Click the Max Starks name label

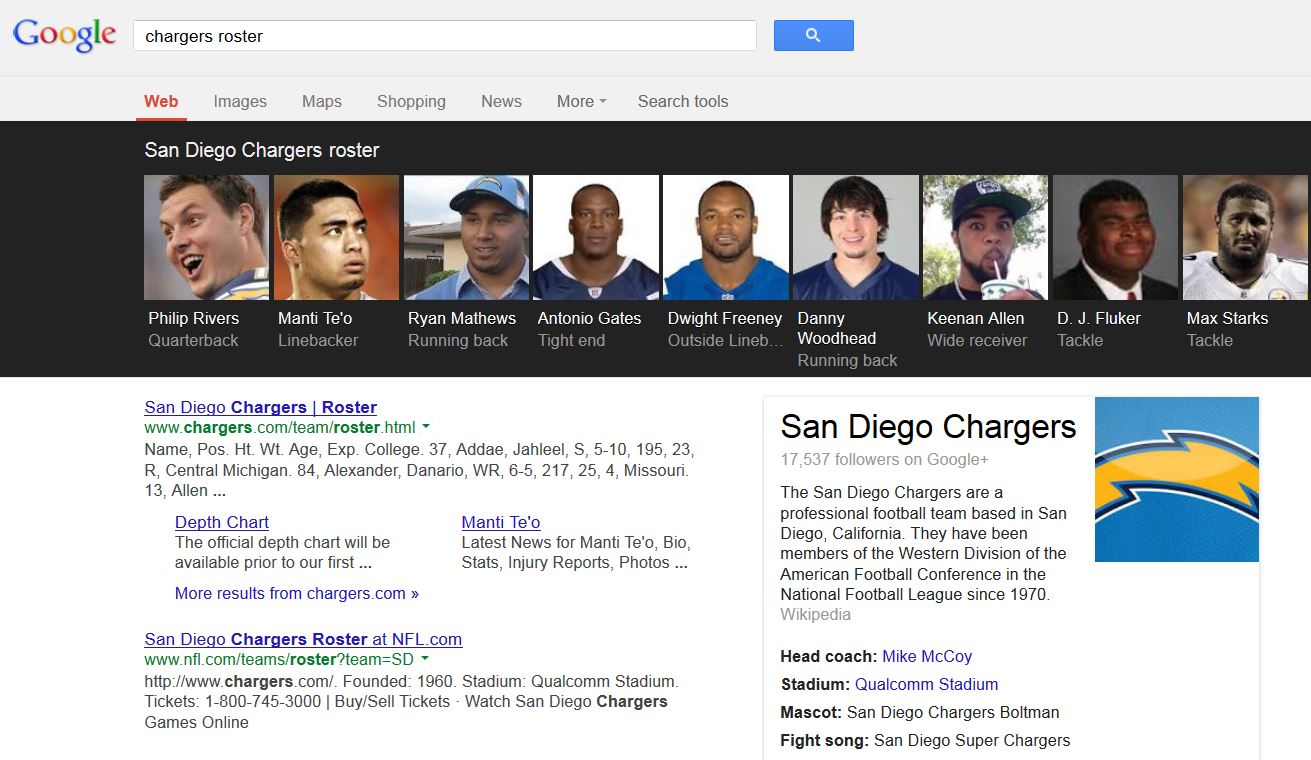(1227, 318)
